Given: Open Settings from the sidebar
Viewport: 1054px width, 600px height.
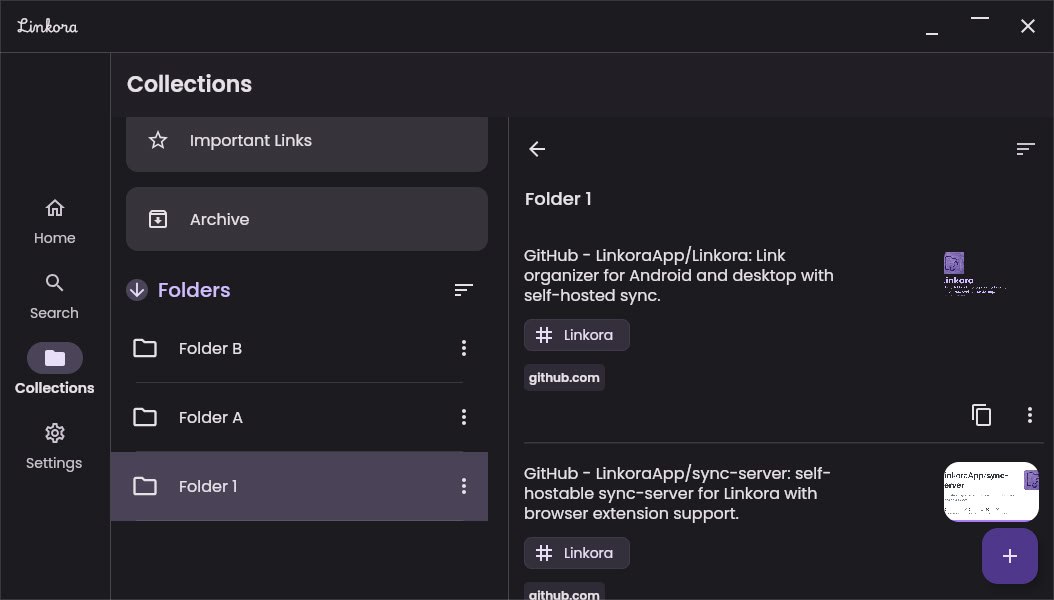Looking at the screenshot, I should pyautogui.click(x=55, y=446).
